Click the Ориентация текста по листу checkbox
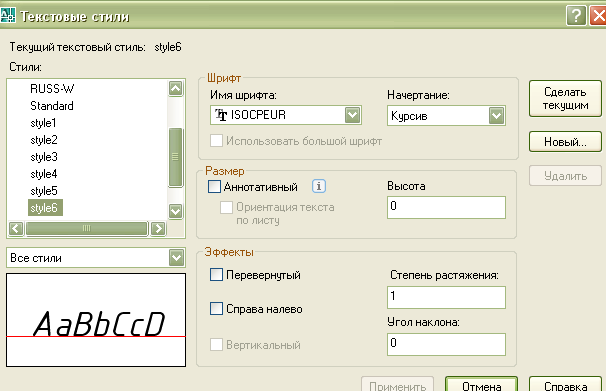The image size is (606, 391). (226, 207)
